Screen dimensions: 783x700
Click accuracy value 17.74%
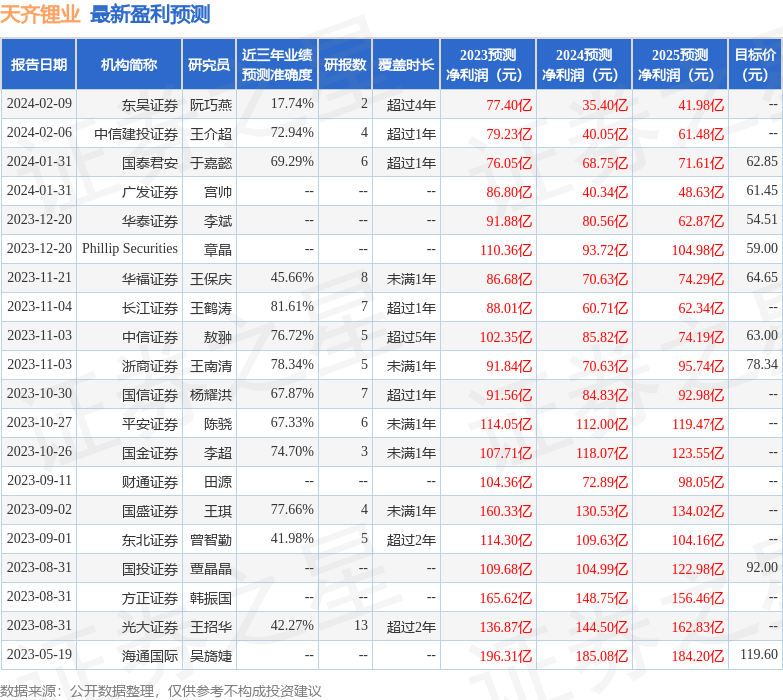pos(292,104)
